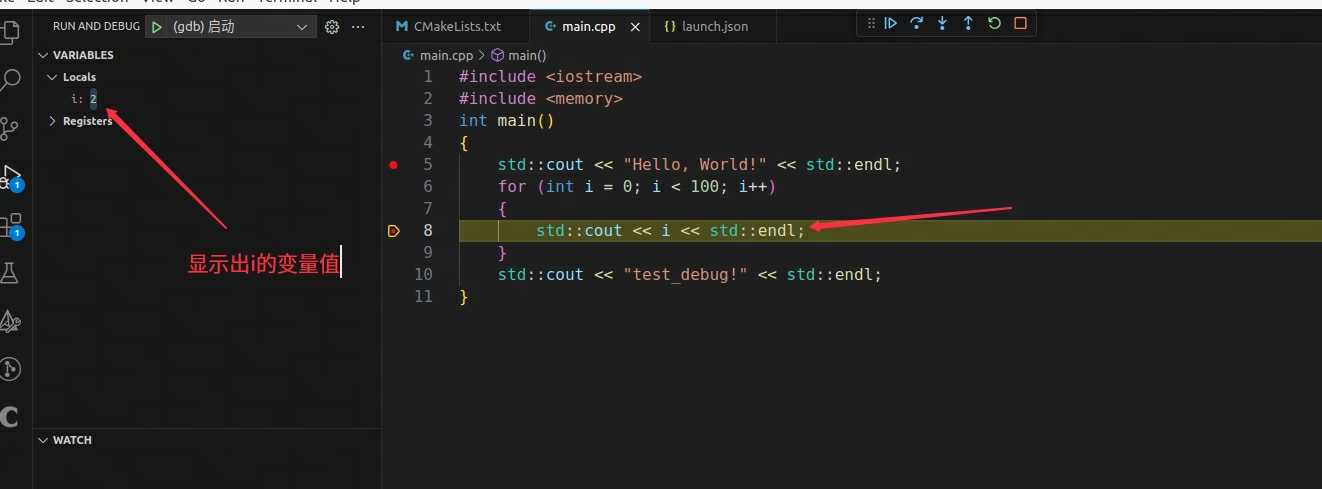The height and width of the screenshot is (489, 1322).
Task: Click #include <iostream> on line 1
Action: [550, 76]
